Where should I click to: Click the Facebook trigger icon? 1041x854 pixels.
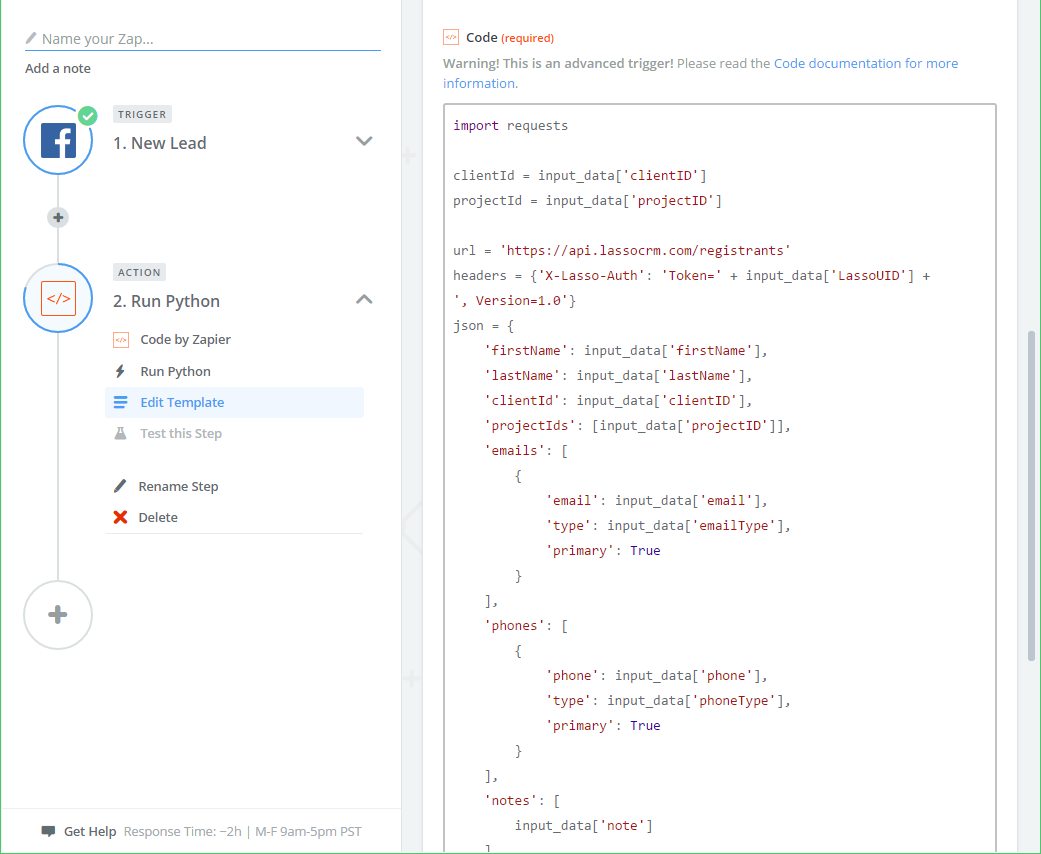(x=58, y=142)
